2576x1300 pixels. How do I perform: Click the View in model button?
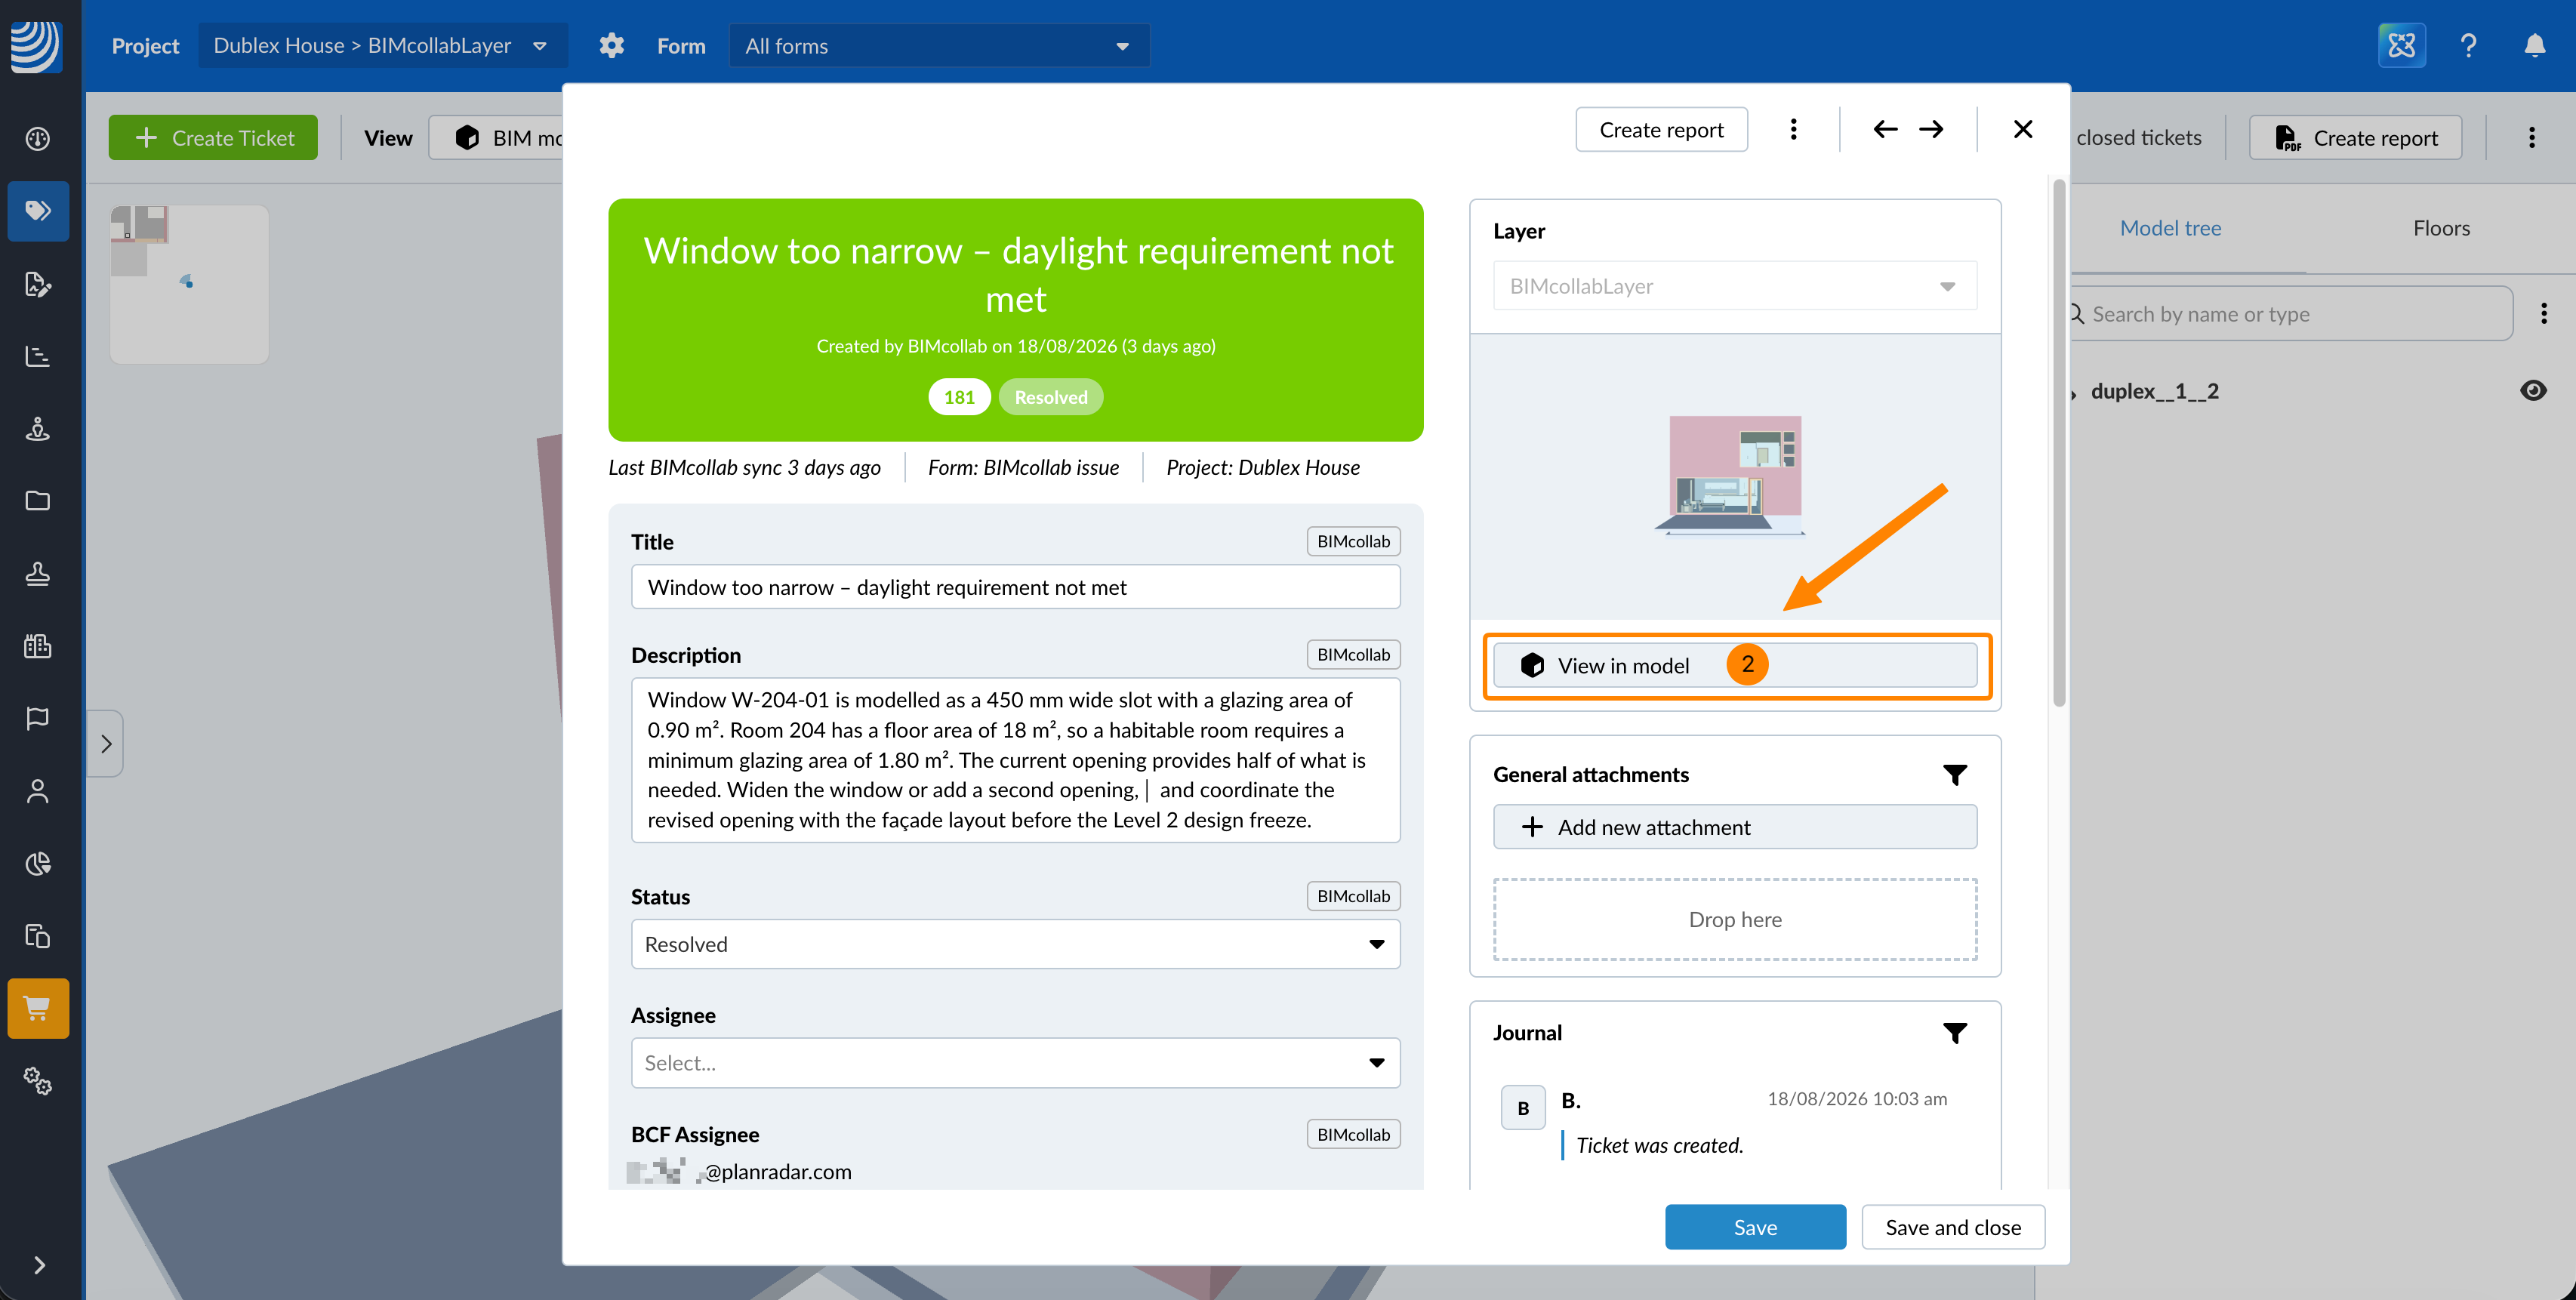(1735, 666)
